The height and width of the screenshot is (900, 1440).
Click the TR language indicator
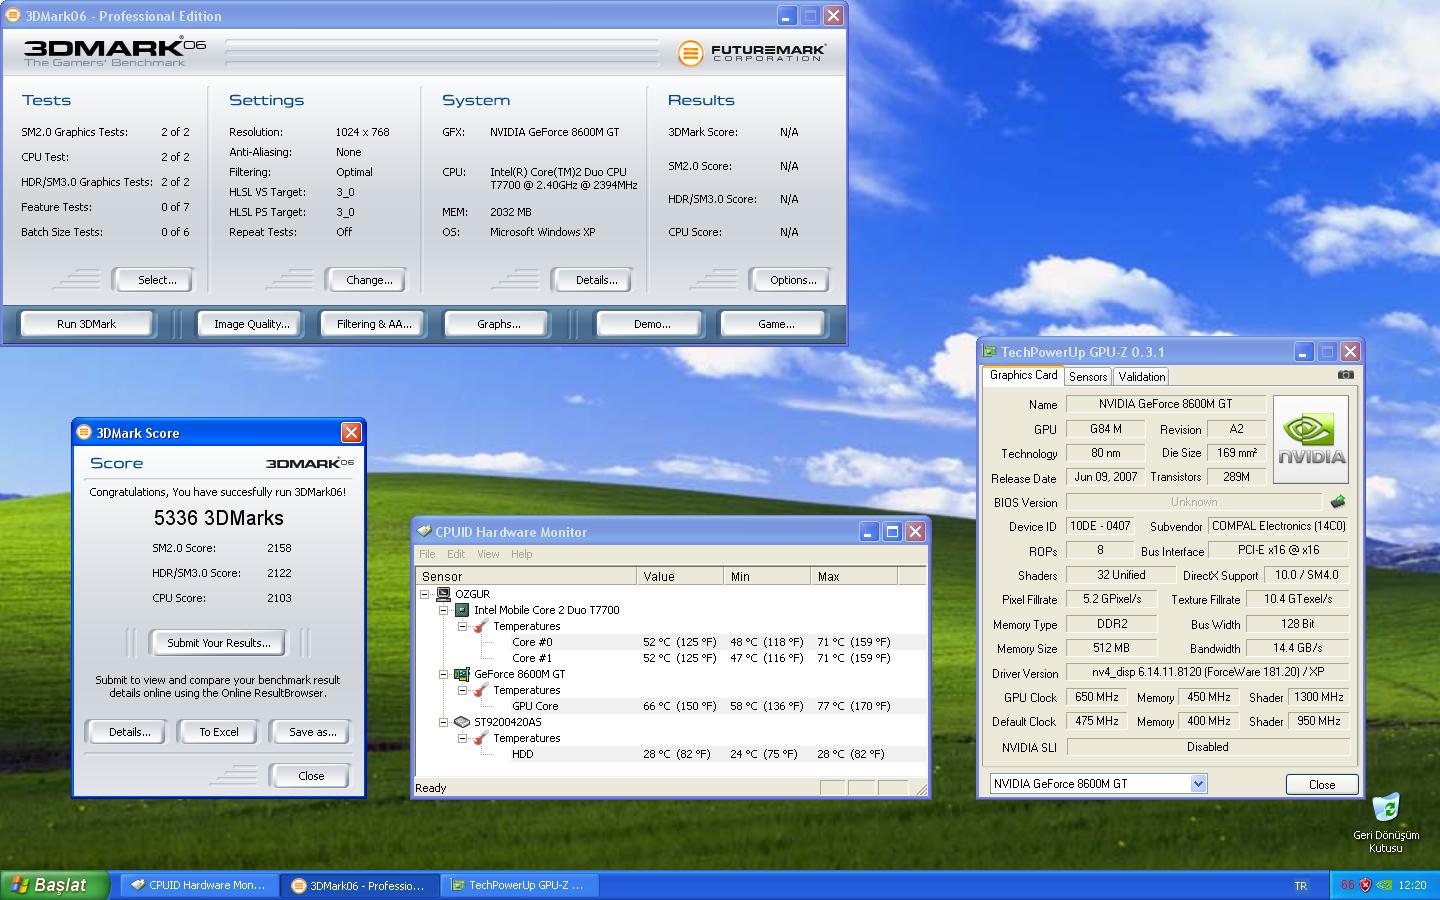pyautogui.click(x=1300, y=885)
